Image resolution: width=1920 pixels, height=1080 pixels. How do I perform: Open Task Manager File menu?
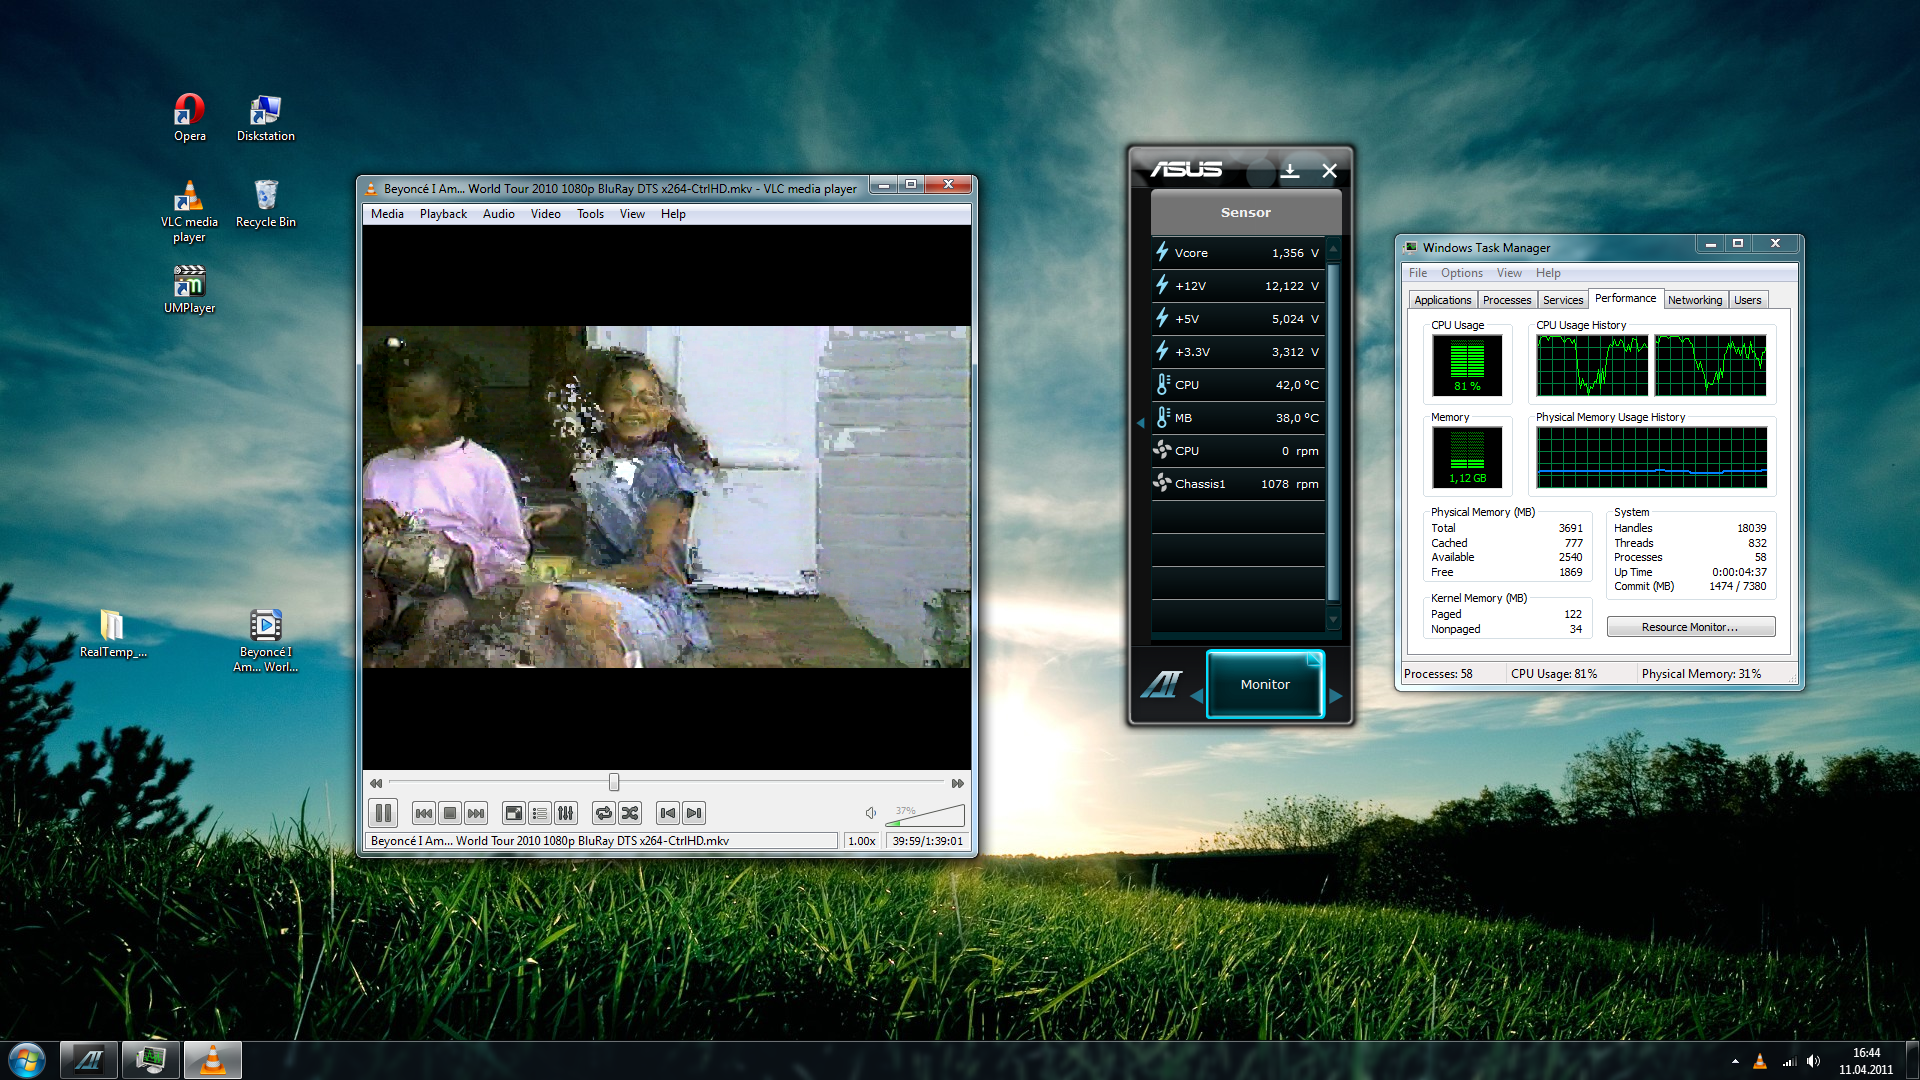(1417, 273)
